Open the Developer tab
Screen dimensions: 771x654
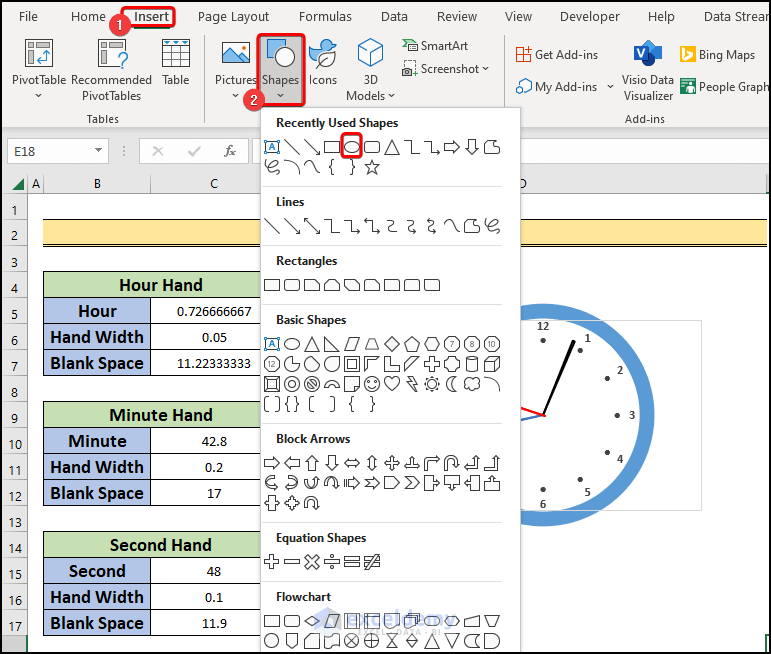(x=590, y=17)
